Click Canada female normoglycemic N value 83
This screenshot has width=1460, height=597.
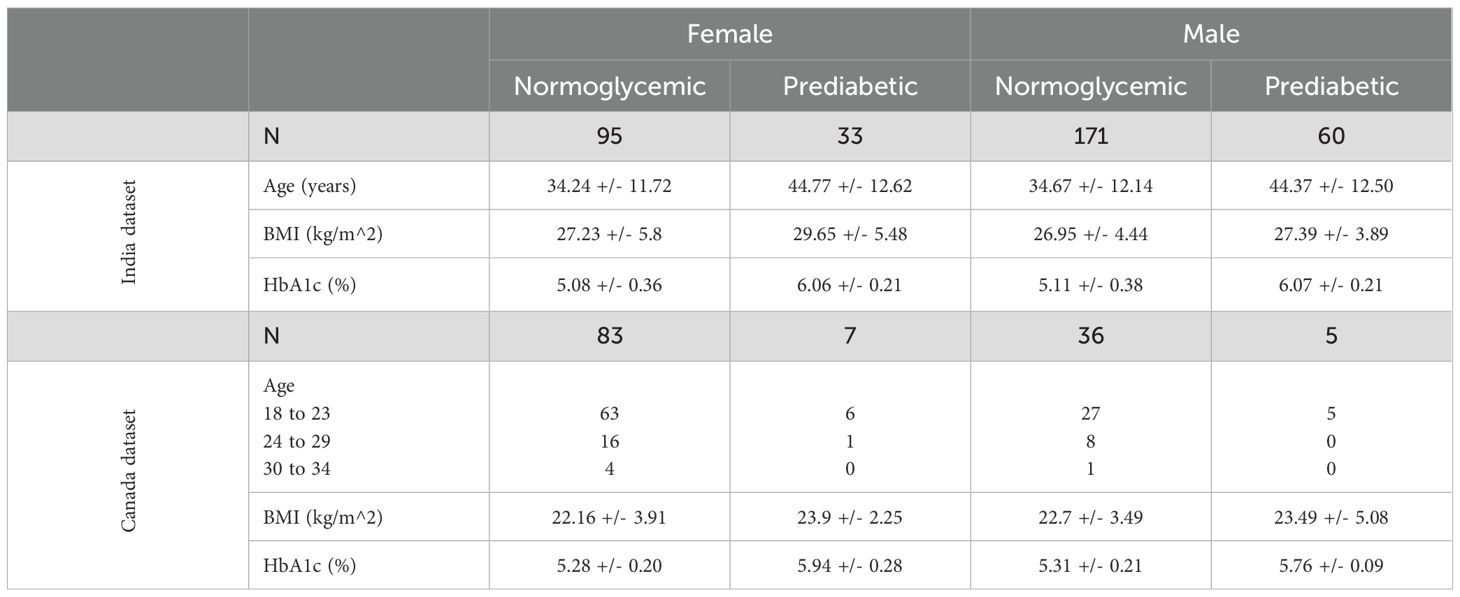coord(609,336)
